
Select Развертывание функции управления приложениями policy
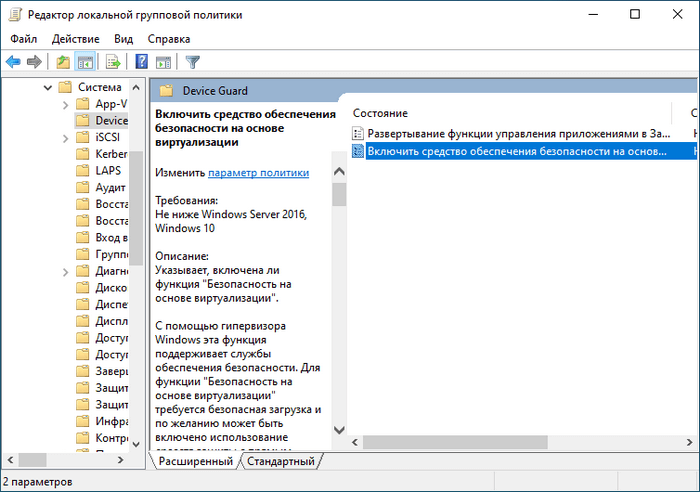click(518, 133)
